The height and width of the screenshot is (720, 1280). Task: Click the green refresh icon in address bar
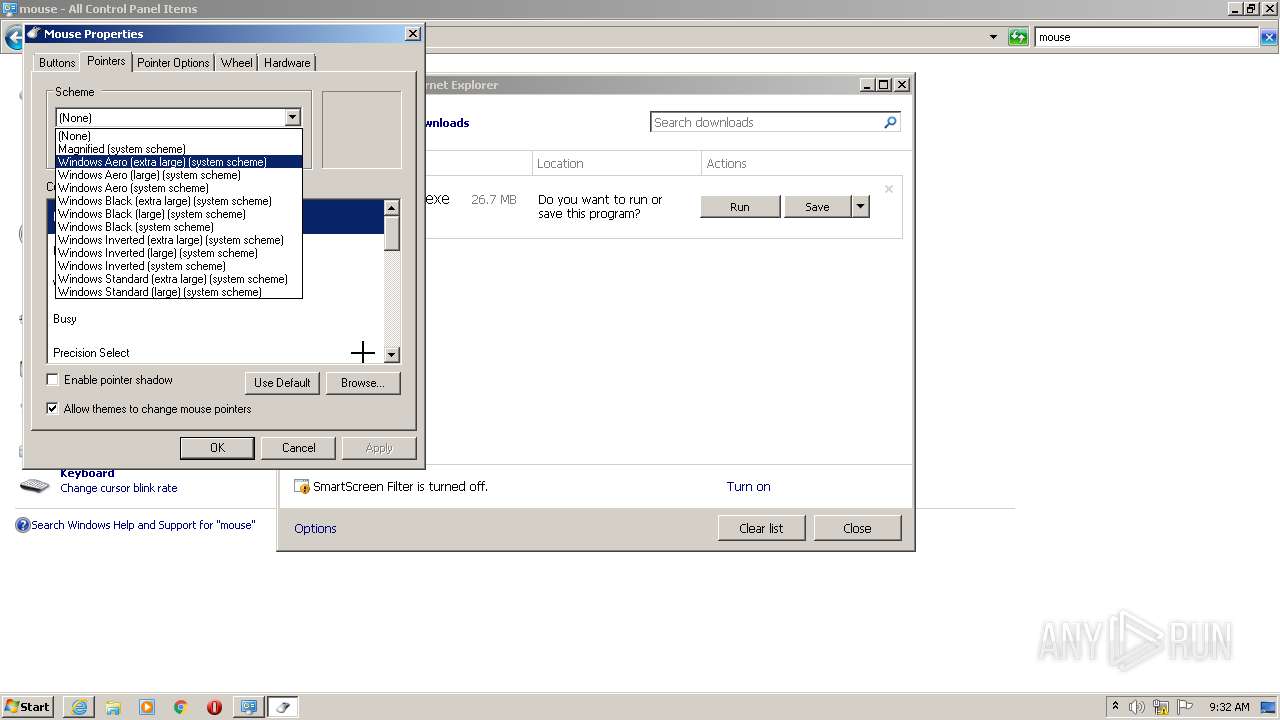click(x=1018, y=37)
